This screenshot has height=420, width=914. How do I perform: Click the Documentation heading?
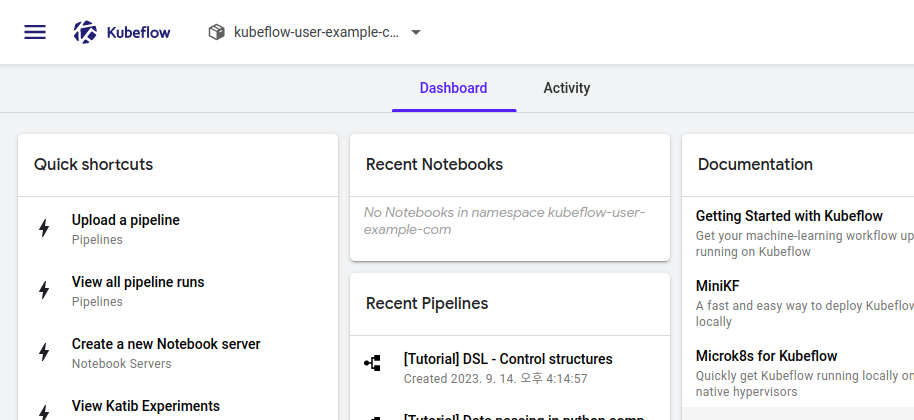(755, 164)
